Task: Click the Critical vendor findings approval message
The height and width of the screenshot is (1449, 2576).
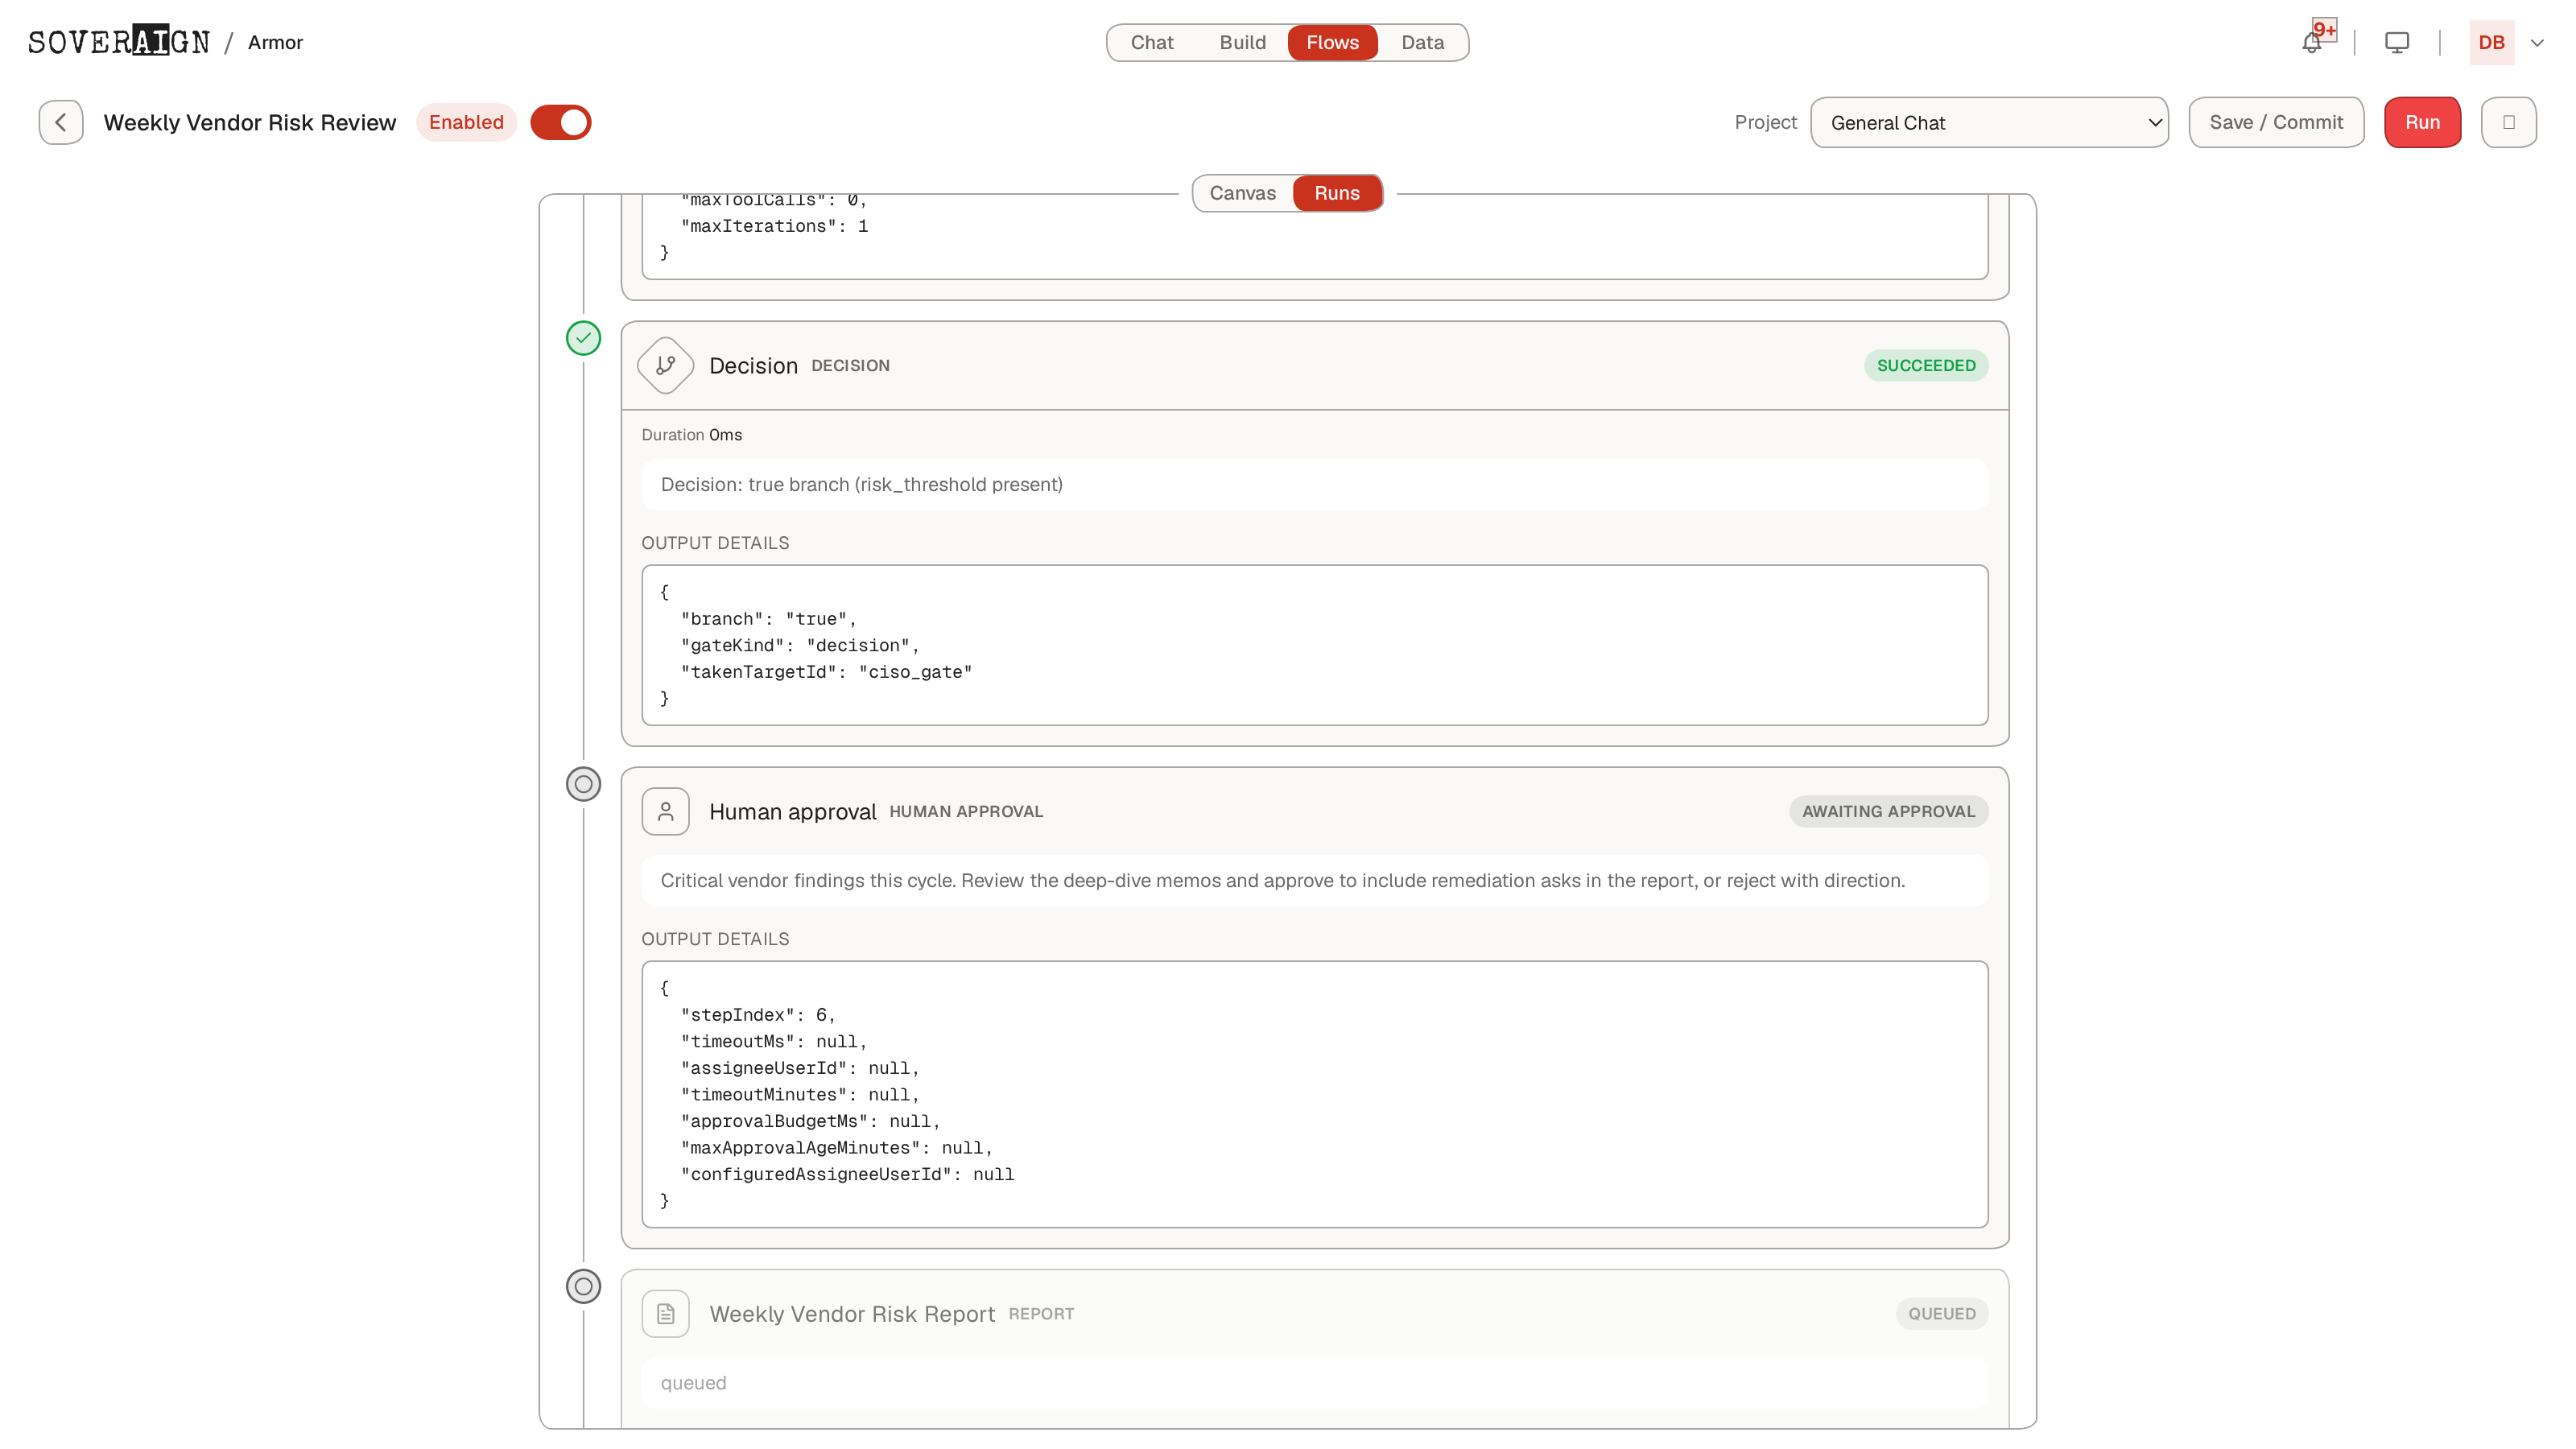Action: click(x=1282, y=881)
